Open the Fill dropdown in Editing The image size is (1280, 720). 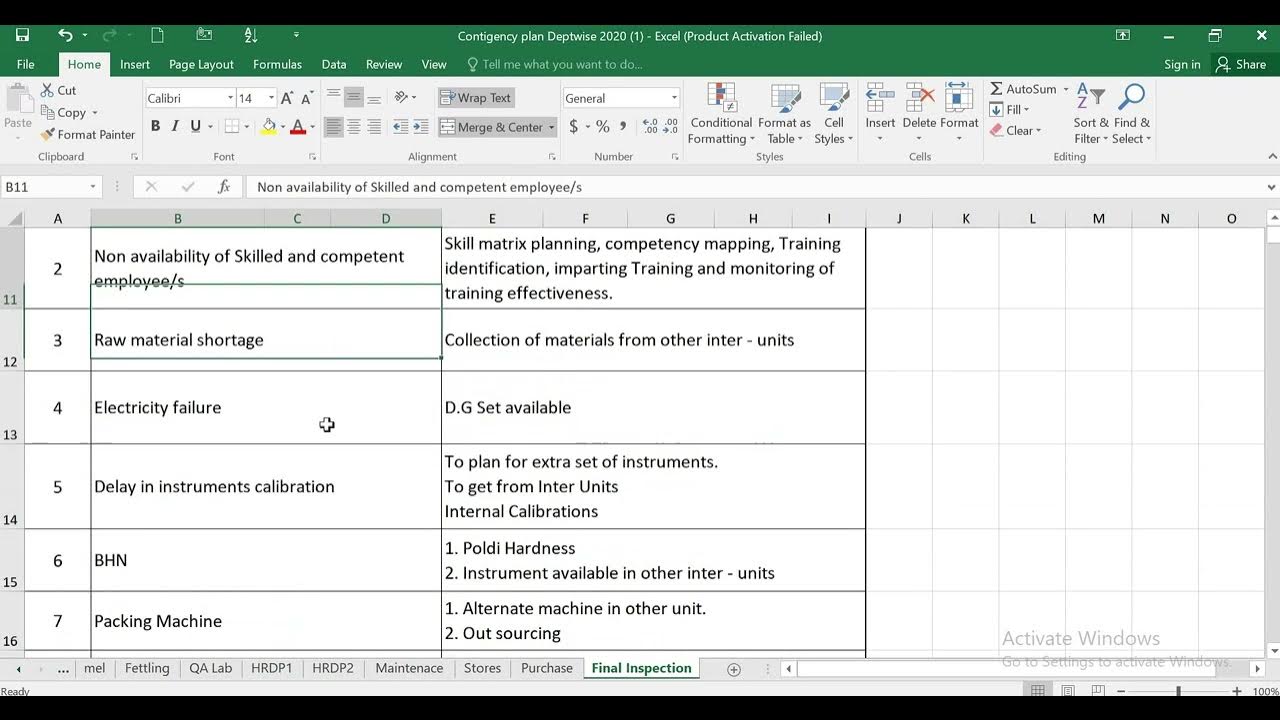pos(1011,110)
